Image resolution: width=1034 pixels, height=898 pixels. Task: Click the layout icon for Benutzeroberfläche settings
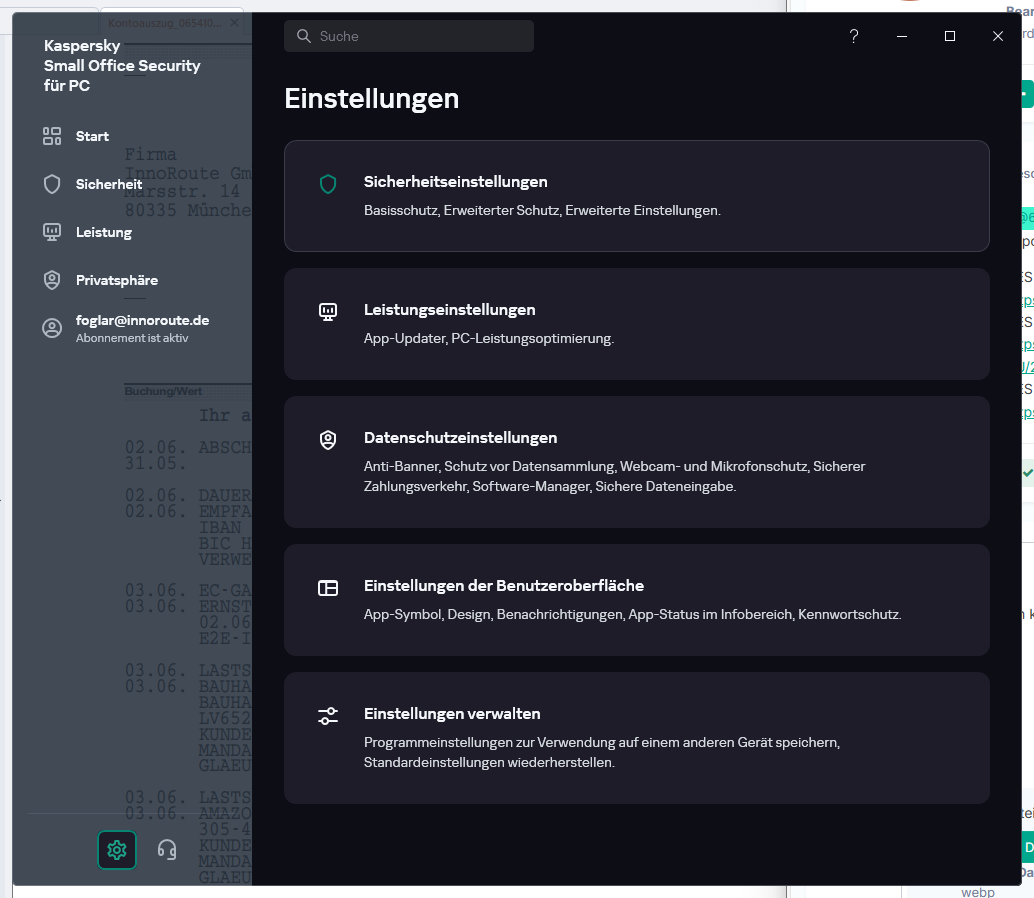click(328, 588)
